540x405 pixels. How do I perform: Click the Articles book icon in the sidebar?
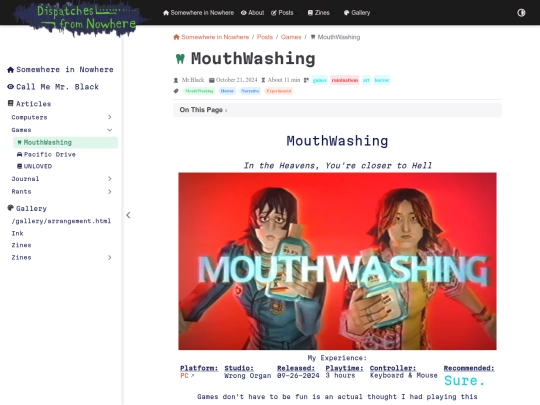[x=11, y=103]
